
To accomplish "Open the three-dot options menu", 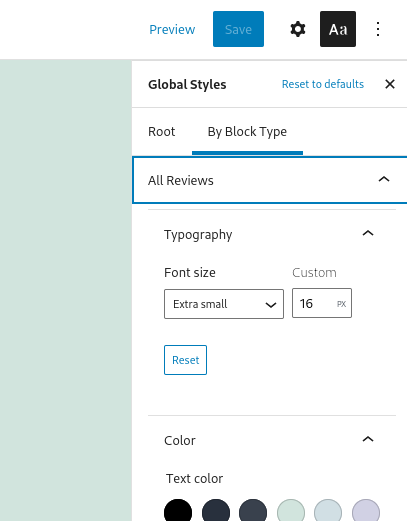I will coord(378,29).
